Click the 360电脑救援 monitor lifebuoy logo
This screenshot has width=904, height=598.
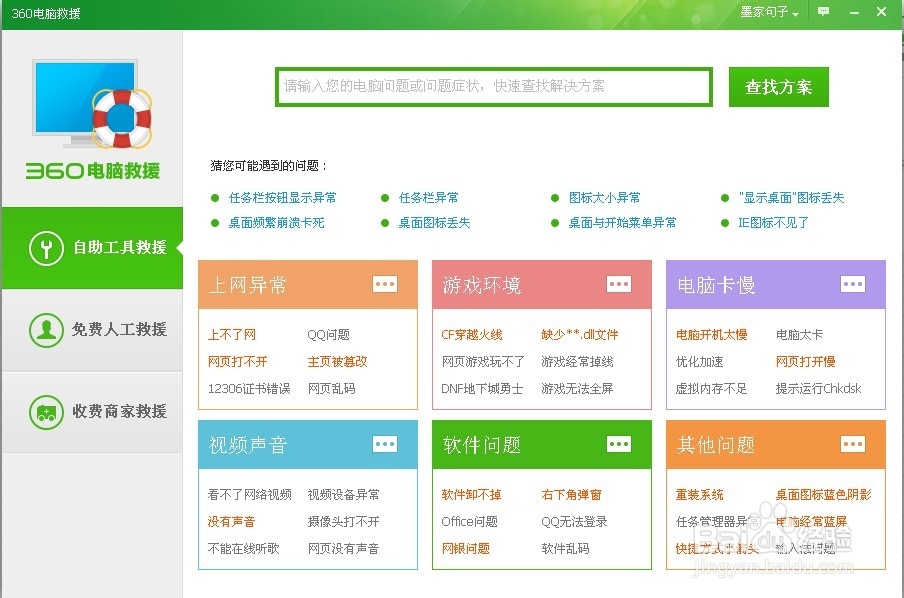click(92, 104)
